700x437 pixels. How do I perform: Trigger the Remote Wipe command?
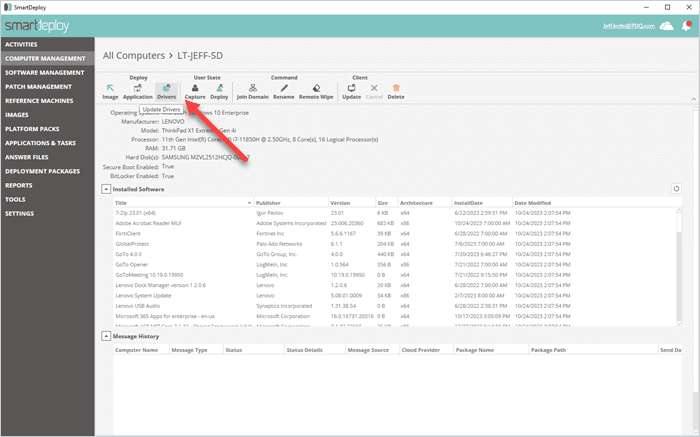316,92
